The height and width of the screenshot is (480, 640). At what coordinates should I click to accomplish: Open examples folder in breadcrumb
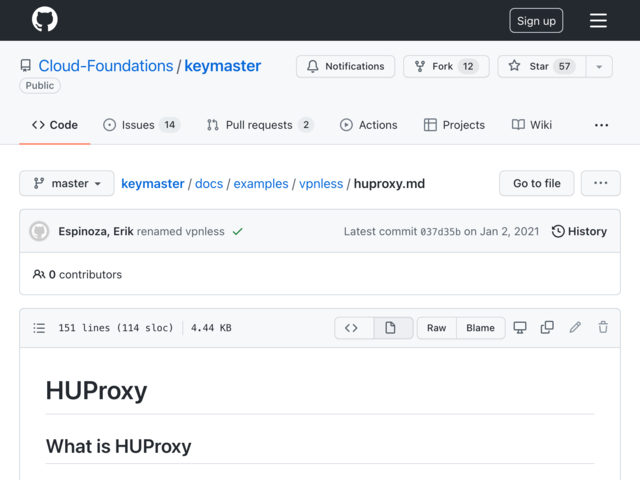[261, 184]
